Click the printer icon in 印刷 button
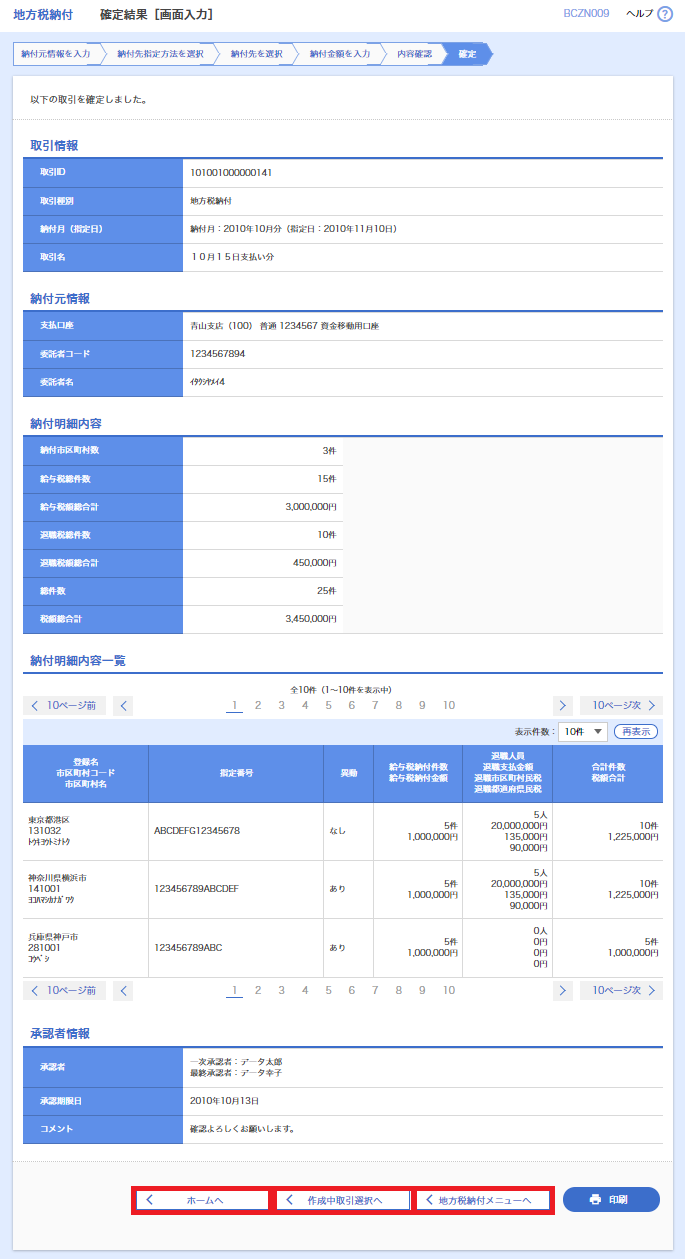 (595, 1199)
